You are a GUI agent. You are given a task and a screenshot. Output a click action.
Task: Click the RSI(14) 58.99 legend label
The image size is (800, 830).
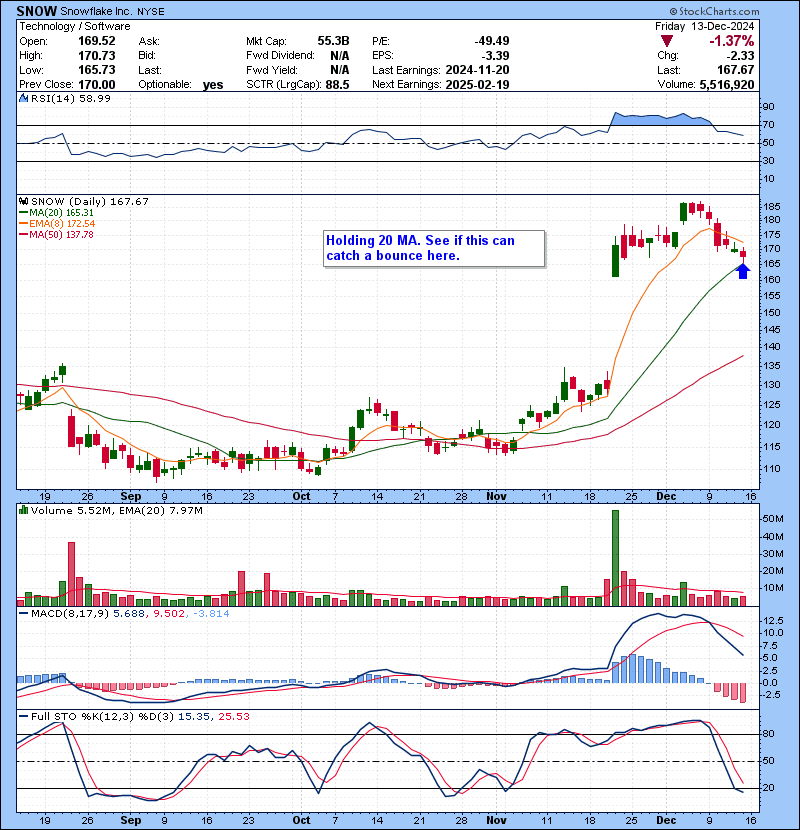(x=71, y=98)
